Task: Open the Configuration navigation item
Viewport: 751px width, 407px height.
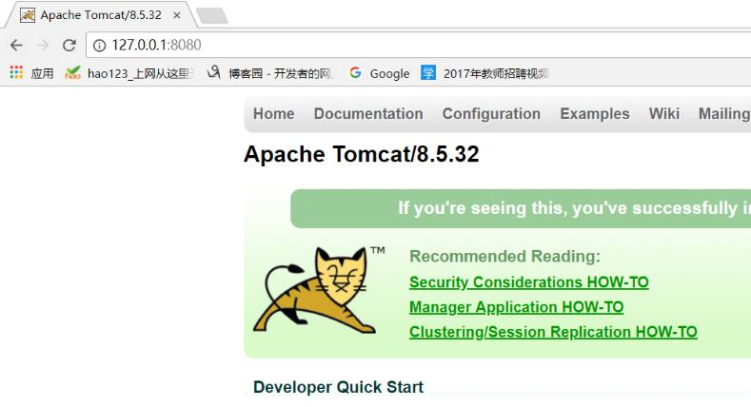Action: [x=491, y=114]
